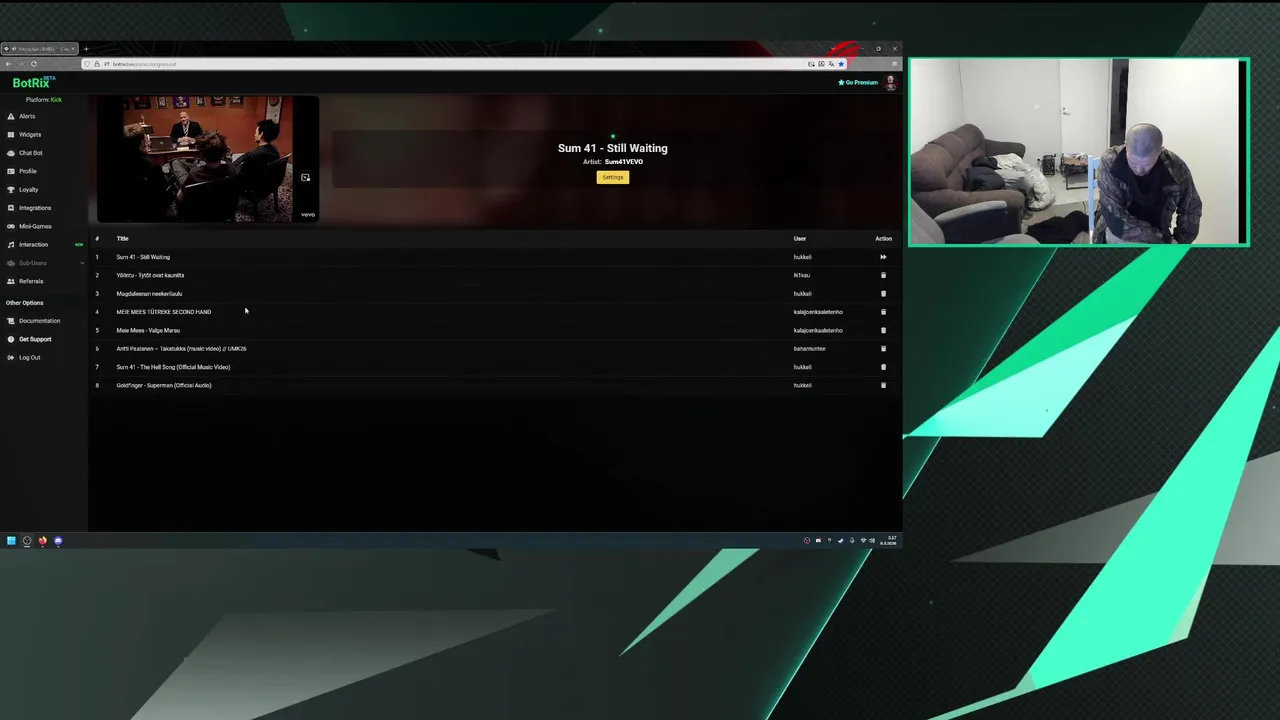Screen dimensions: 1280x720
Task: Click the Still Waiting video thumbnail
Action: pyautogui.click(x=207, y=159)
